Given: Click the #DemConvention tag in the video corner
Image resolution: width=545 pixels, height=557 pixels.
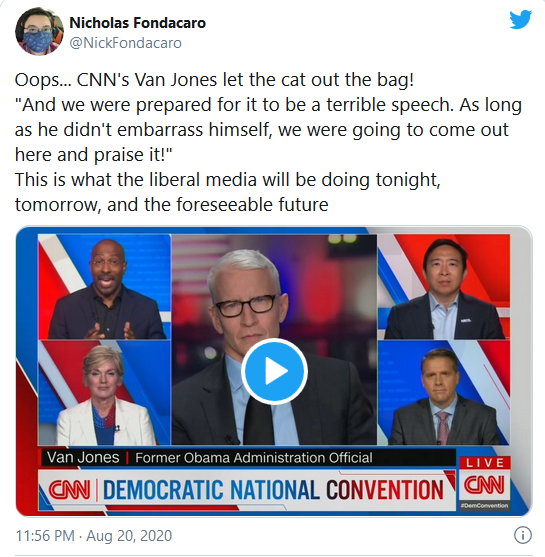Looking at the screenshot, I should pos(485,505).
